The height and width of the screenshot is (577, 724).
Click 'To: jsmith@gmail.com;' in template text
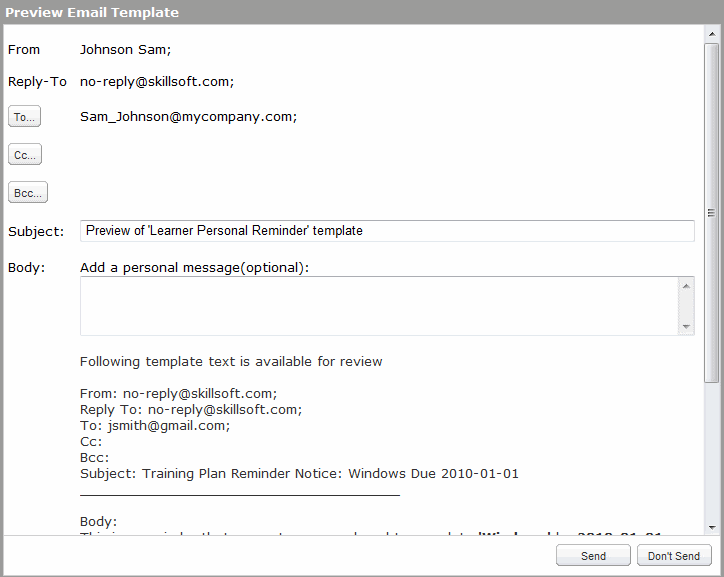click(x=155, y=426)
